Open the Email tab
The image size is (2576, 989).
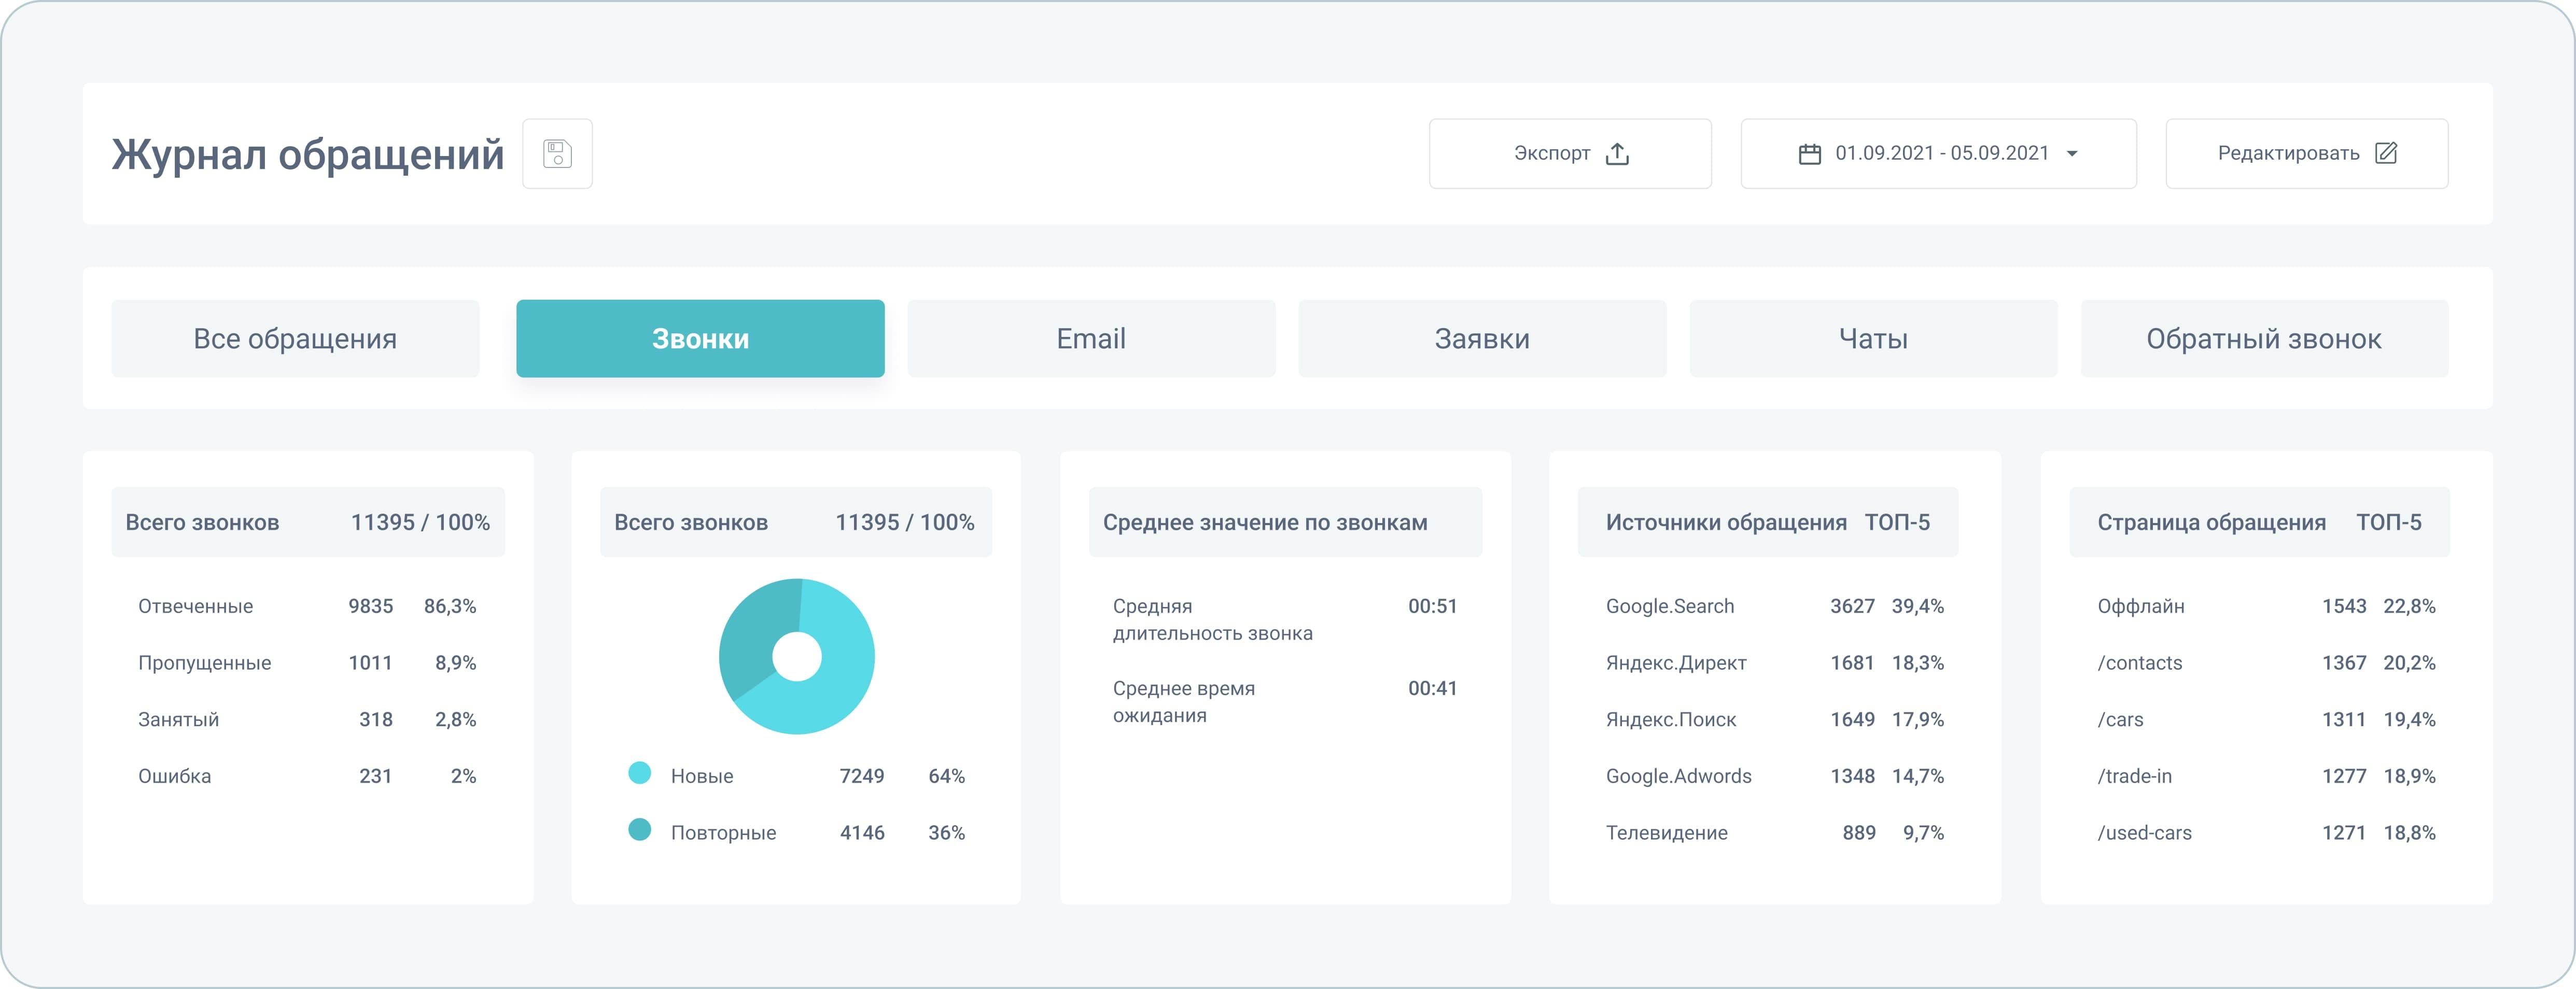1091,338
